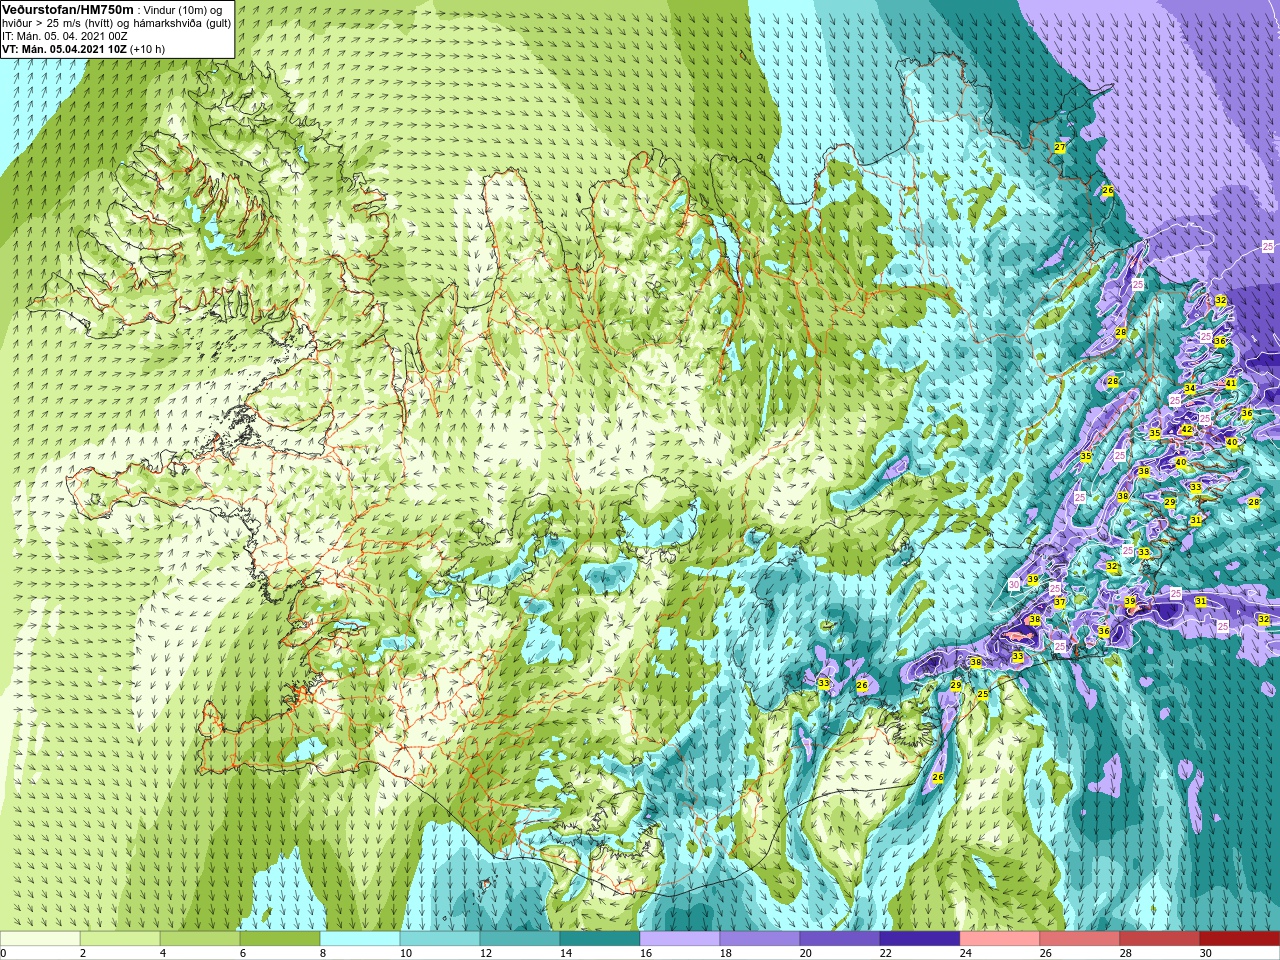
Task: Click the 18–20 m/s purple legend swatch
Action: (x=760, y=938)
